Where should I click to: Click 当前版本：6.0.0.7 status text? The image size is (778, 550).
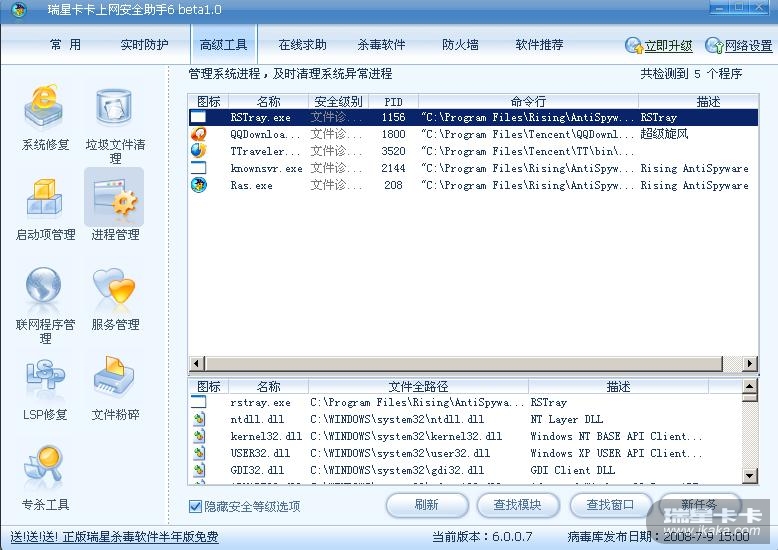coord(482,537)
